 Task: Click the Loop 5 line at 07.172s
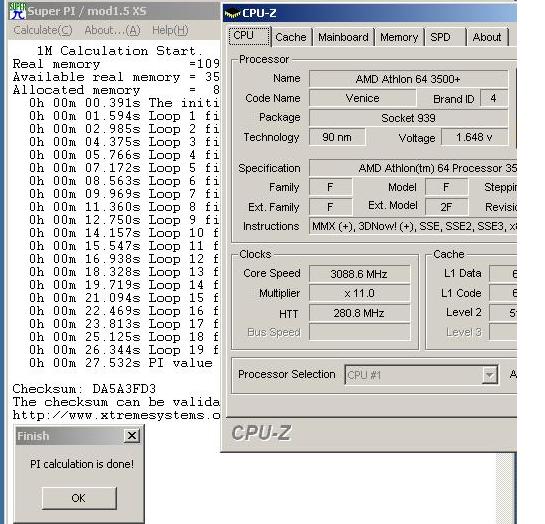pos(124,168)
